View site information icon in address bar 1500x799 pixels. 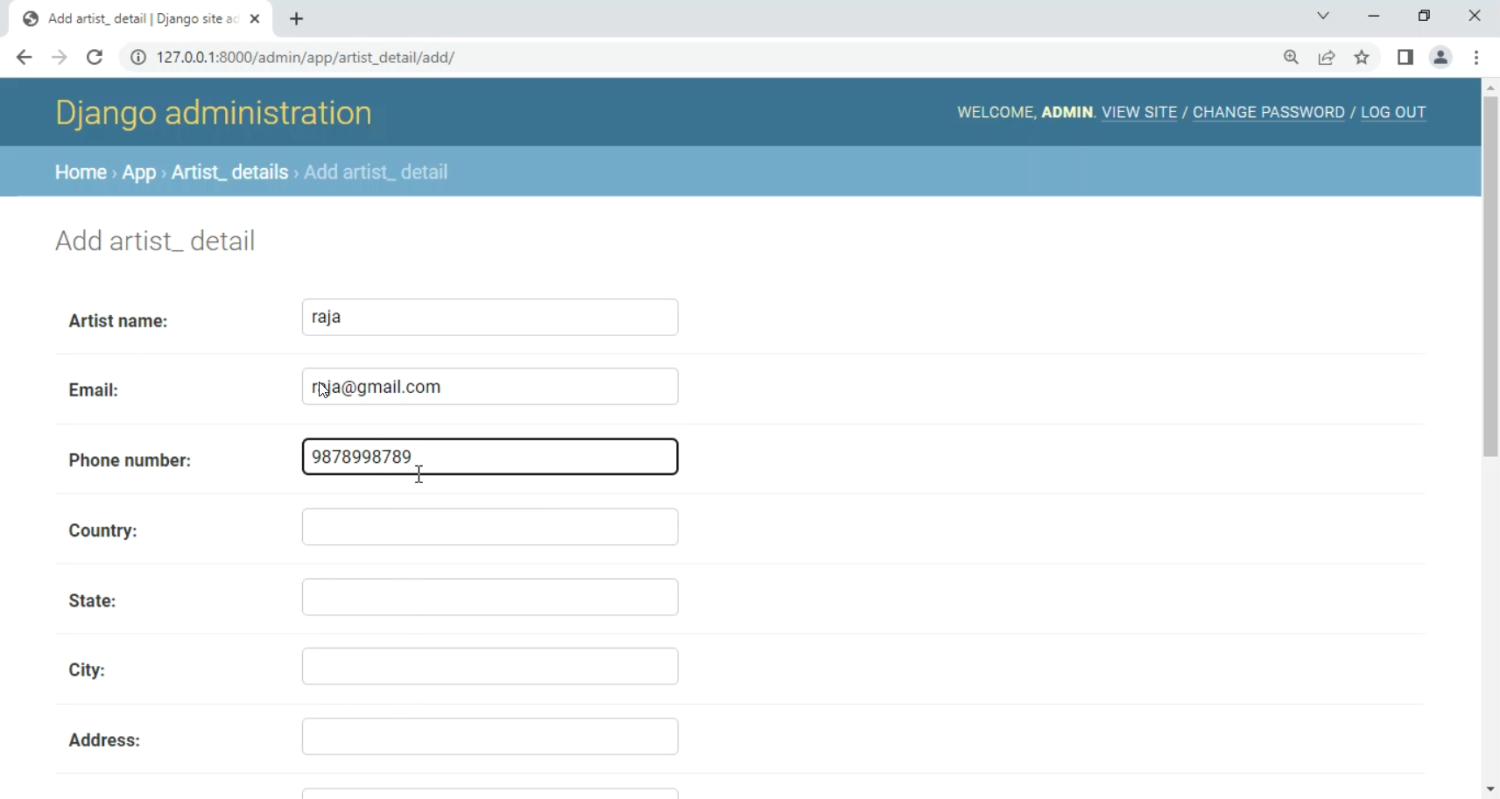pos(138,58)
